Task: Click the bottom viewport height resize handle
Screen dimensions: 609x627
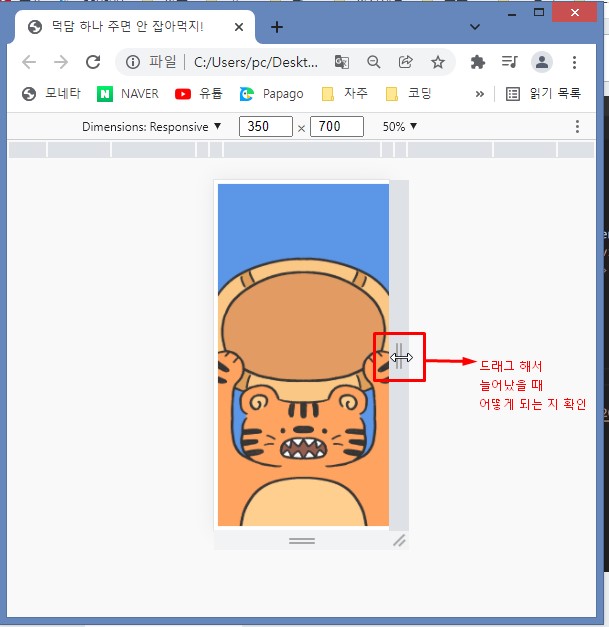Action: [302, 541]
